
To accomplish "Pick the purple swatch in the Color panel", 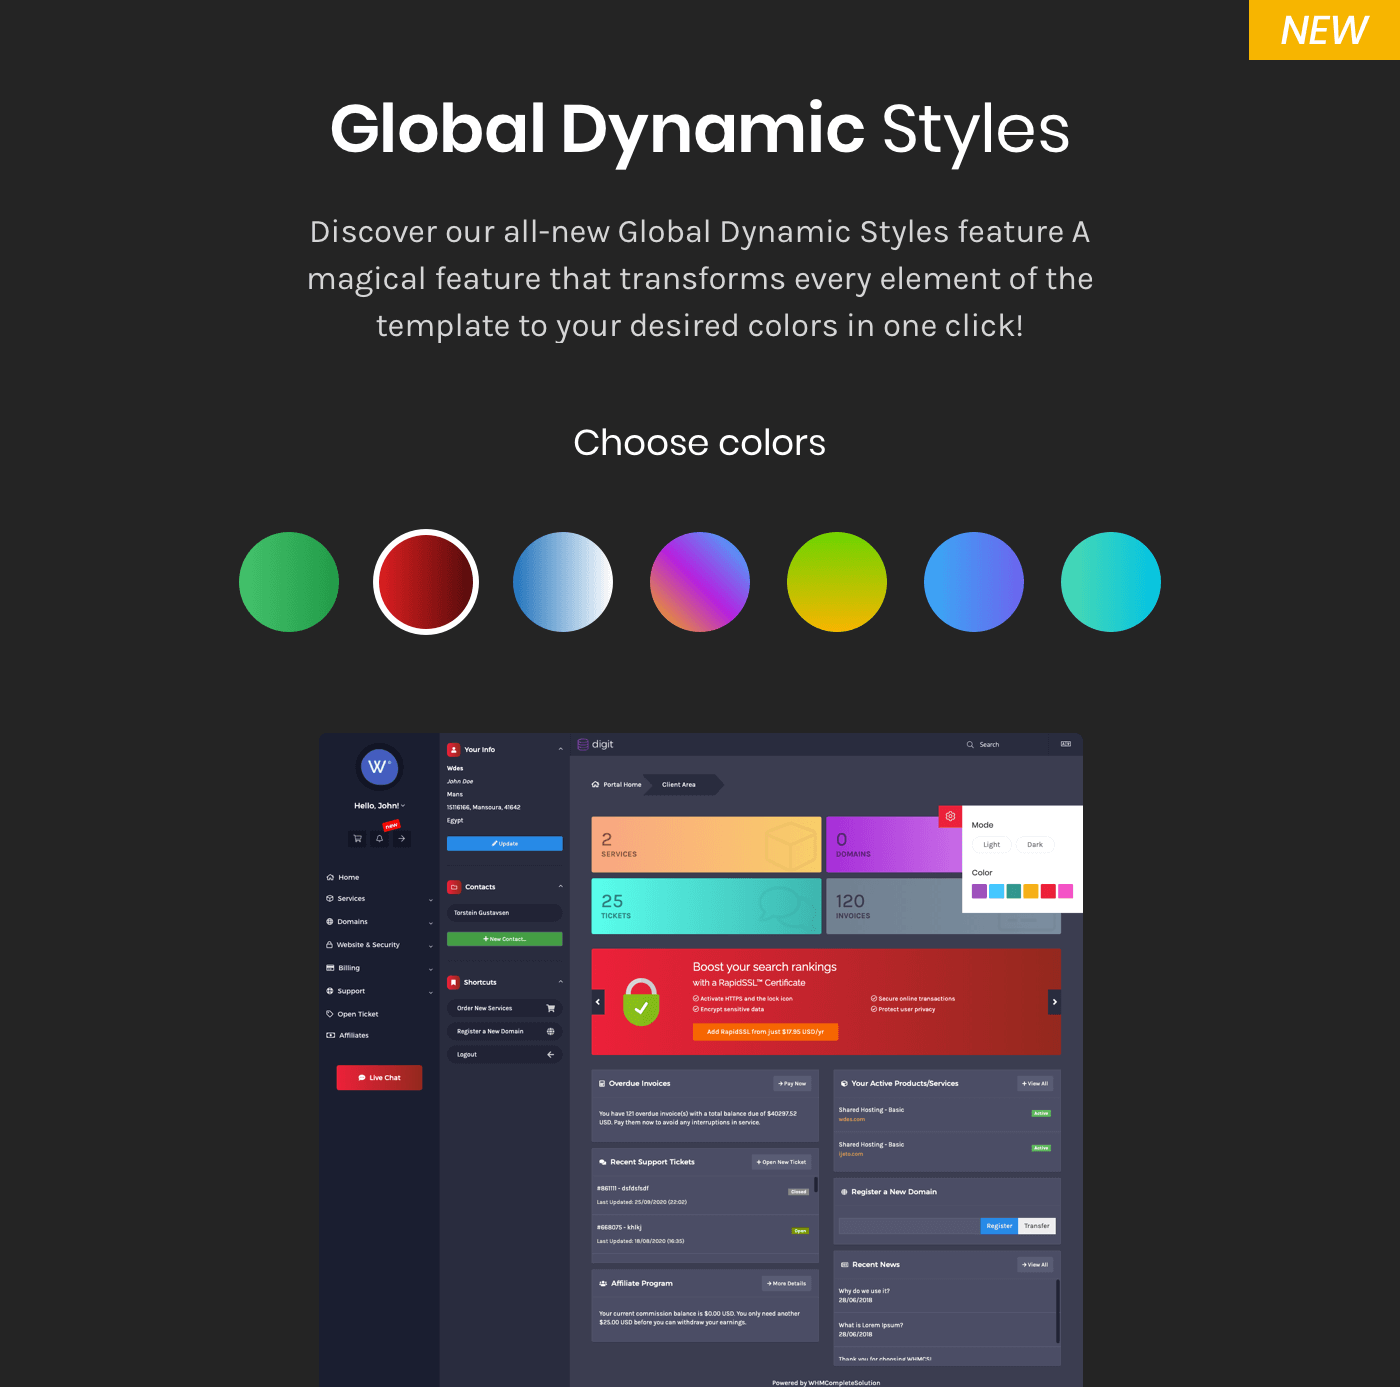I will click(980, 891).
